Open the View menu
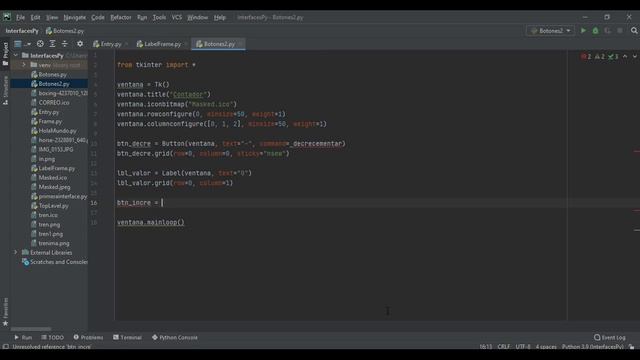Image resolution: width=640 pixels, height=360 pixels. click(x=52, y=18)
